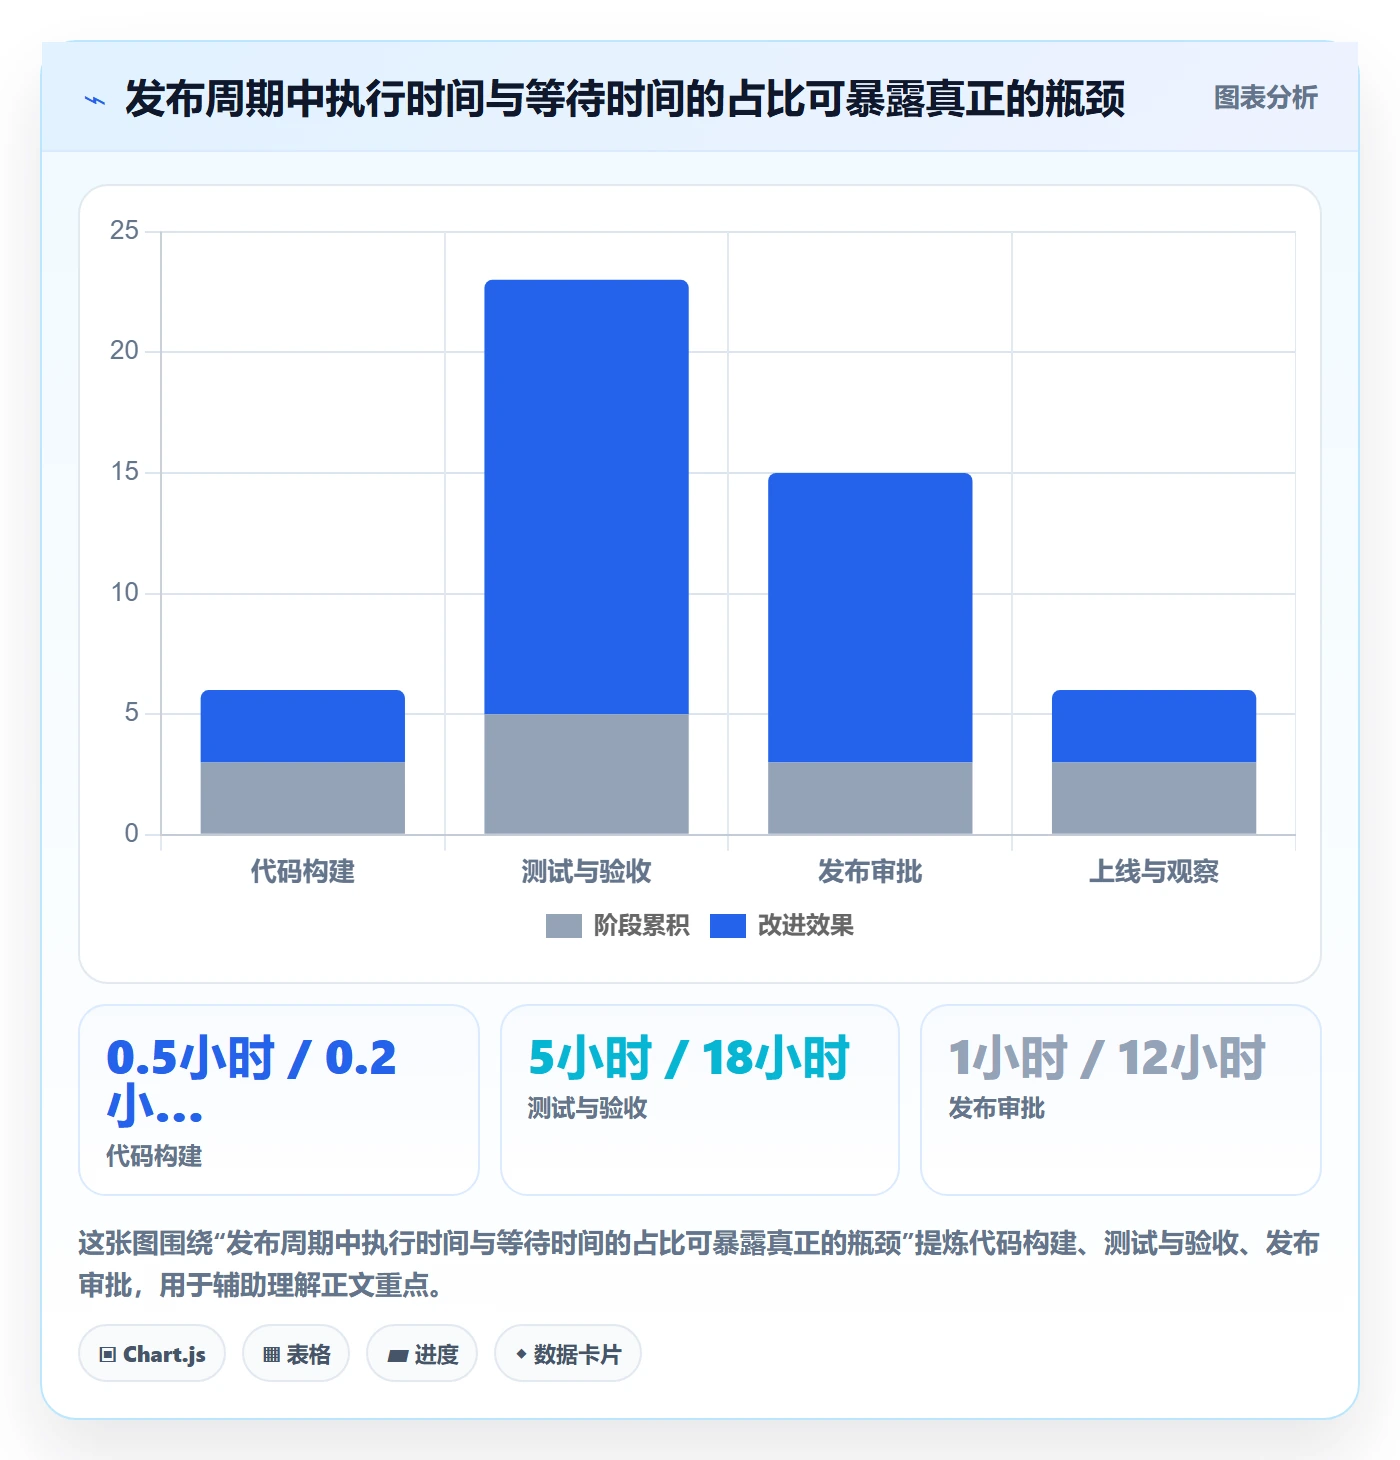Click the blue 上线与观察 bar segment
Screen dimensions: 1400x1460
click(1154, 726)
